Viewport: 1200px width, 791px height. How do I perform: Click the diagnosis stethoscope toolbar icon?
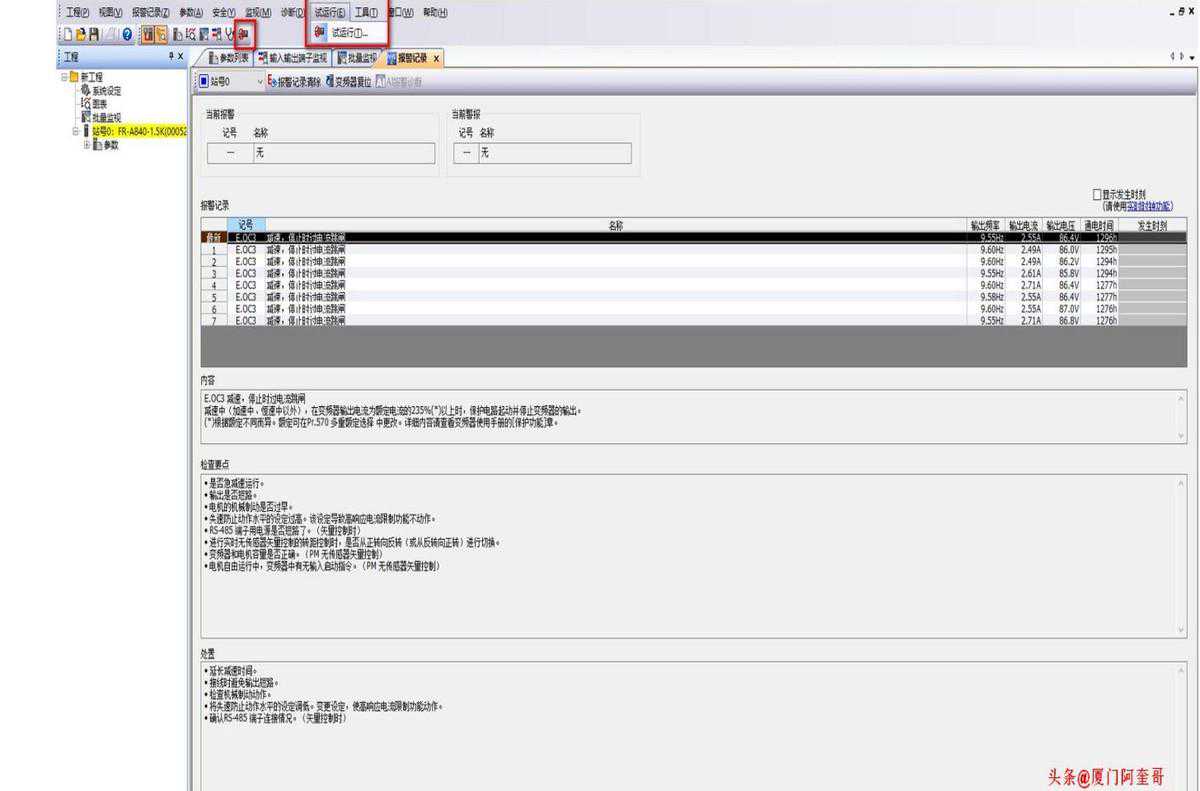click(229, 35)
